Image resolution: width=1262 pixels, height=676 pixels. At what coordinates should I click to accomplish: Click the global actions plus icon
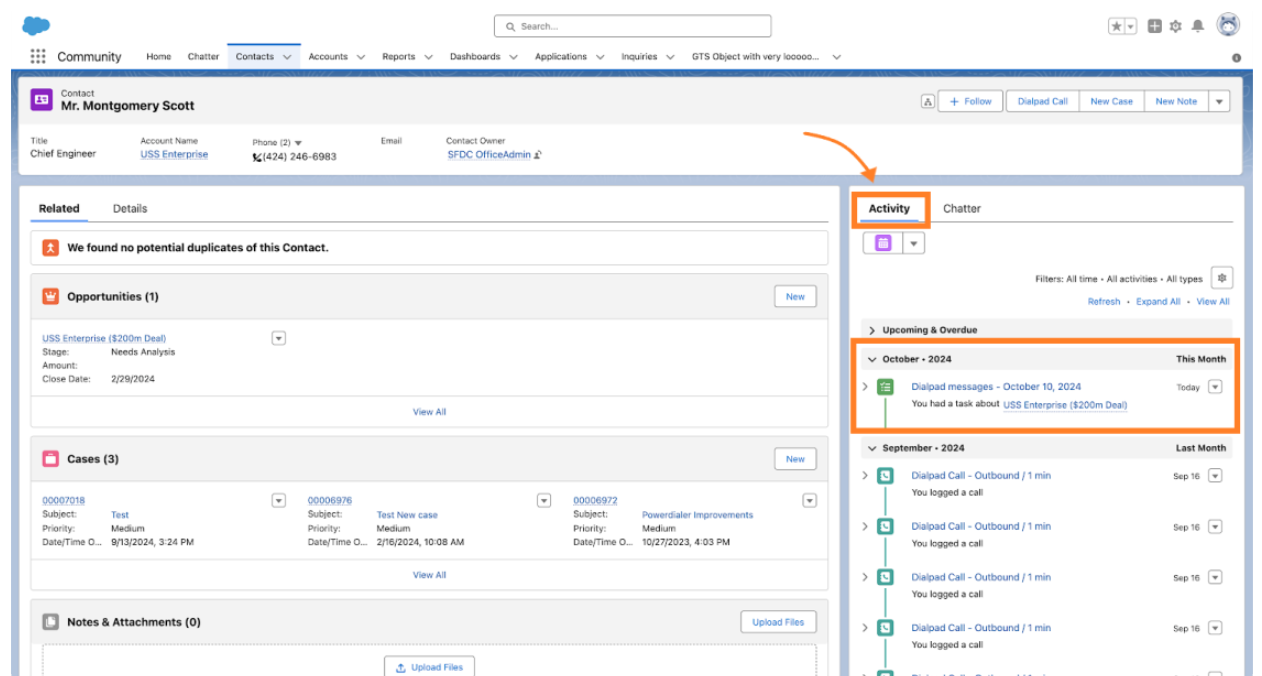(1155, 27)
